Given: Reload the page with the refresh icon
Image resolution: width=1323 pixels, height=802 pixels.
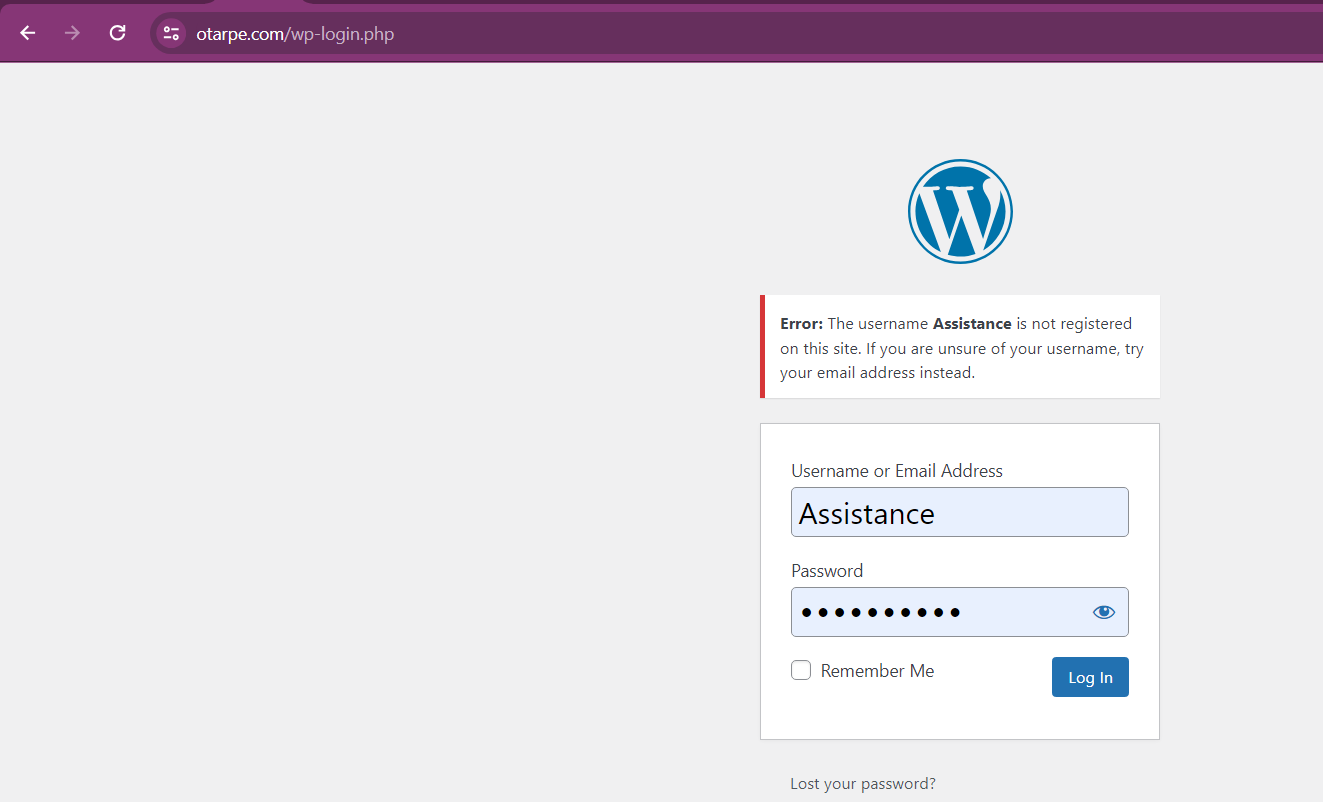Looking at the screenshot, I should (117, 33).
